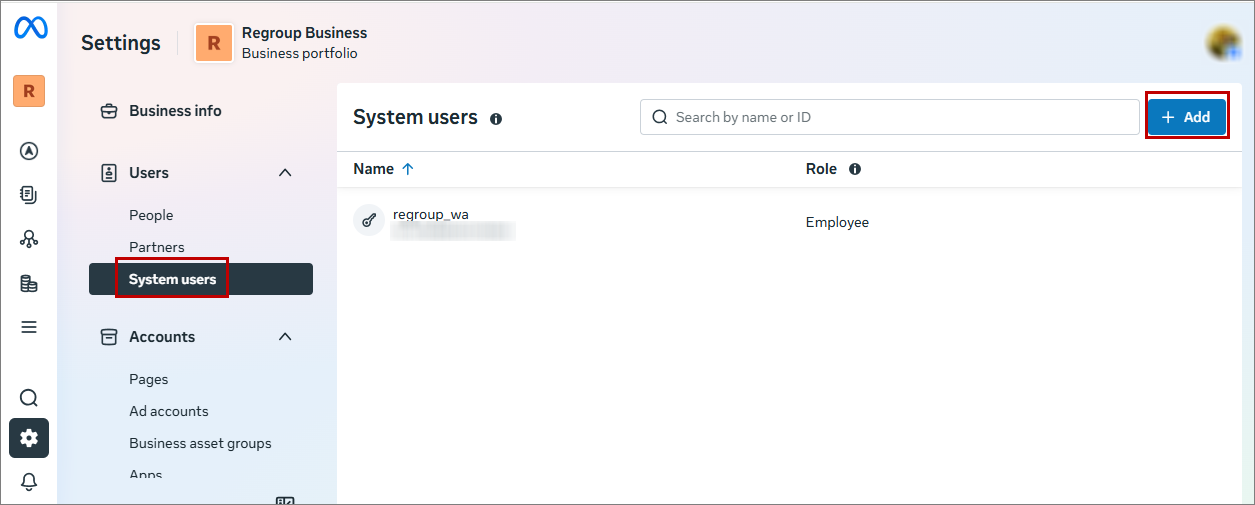Open the connected nodes icon in left rail
1255x505 pixels.
click(29, 239)
